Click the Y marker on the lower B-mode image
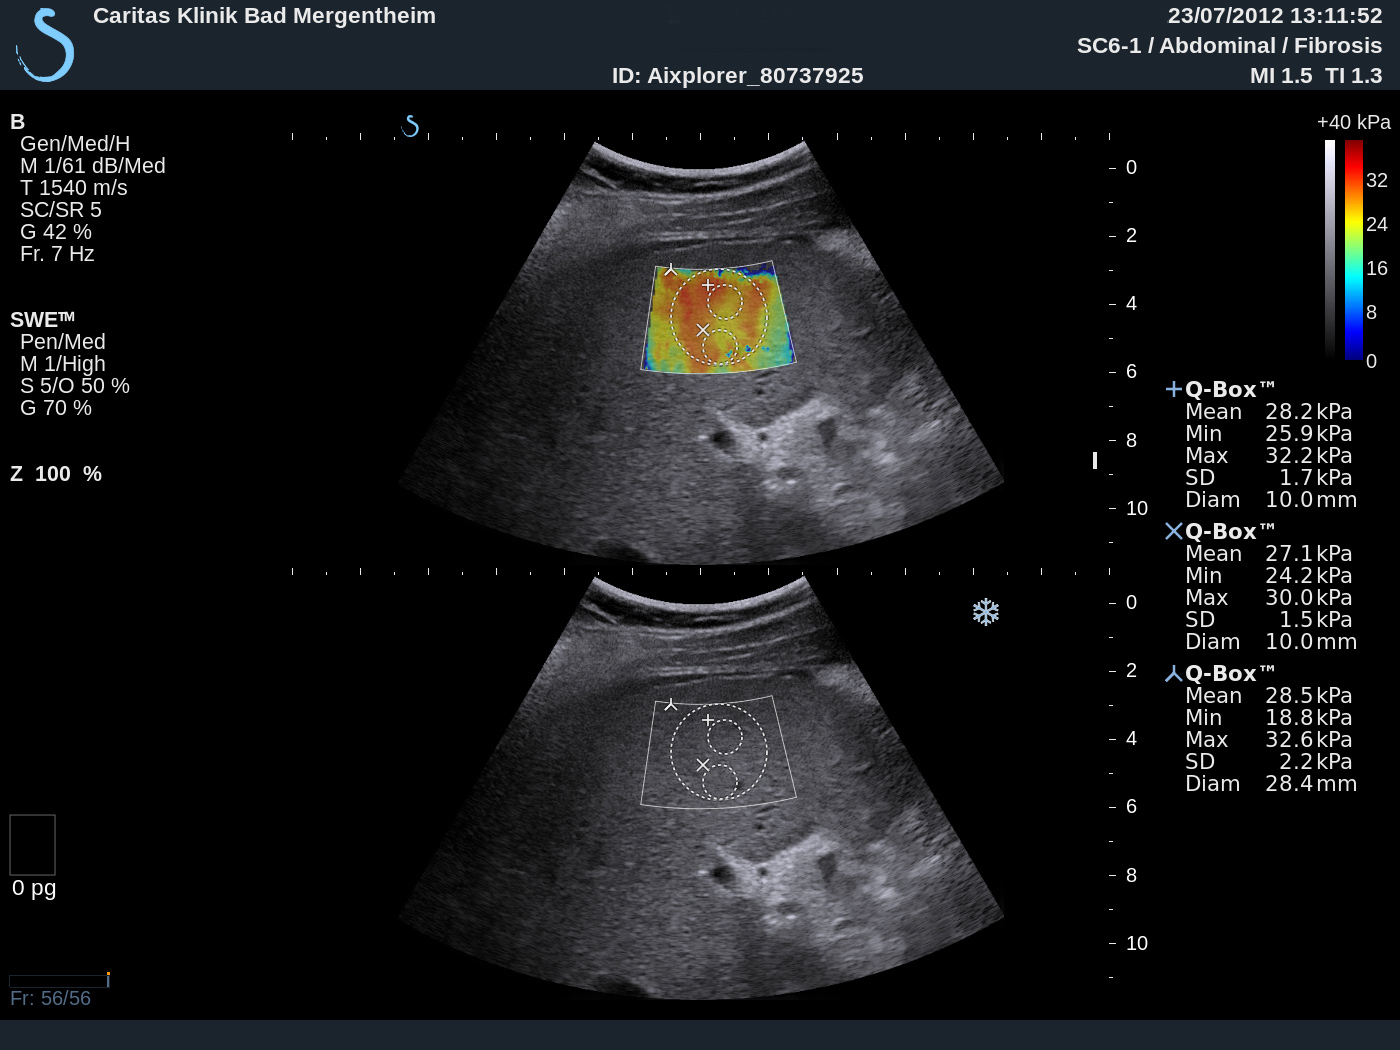 [x=671, y=705]
